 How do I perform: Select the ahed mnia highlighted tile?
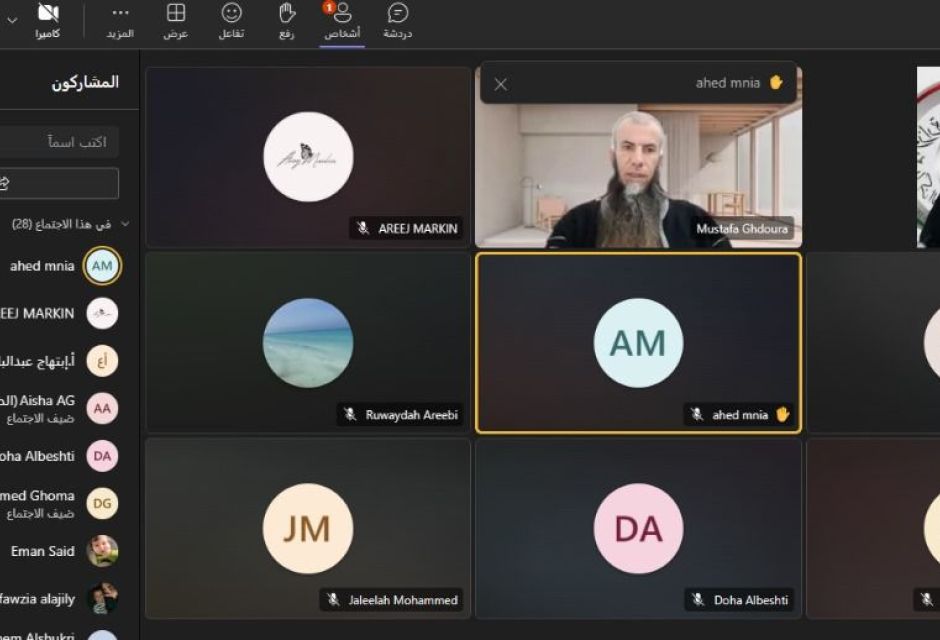[x=638, y=343]
